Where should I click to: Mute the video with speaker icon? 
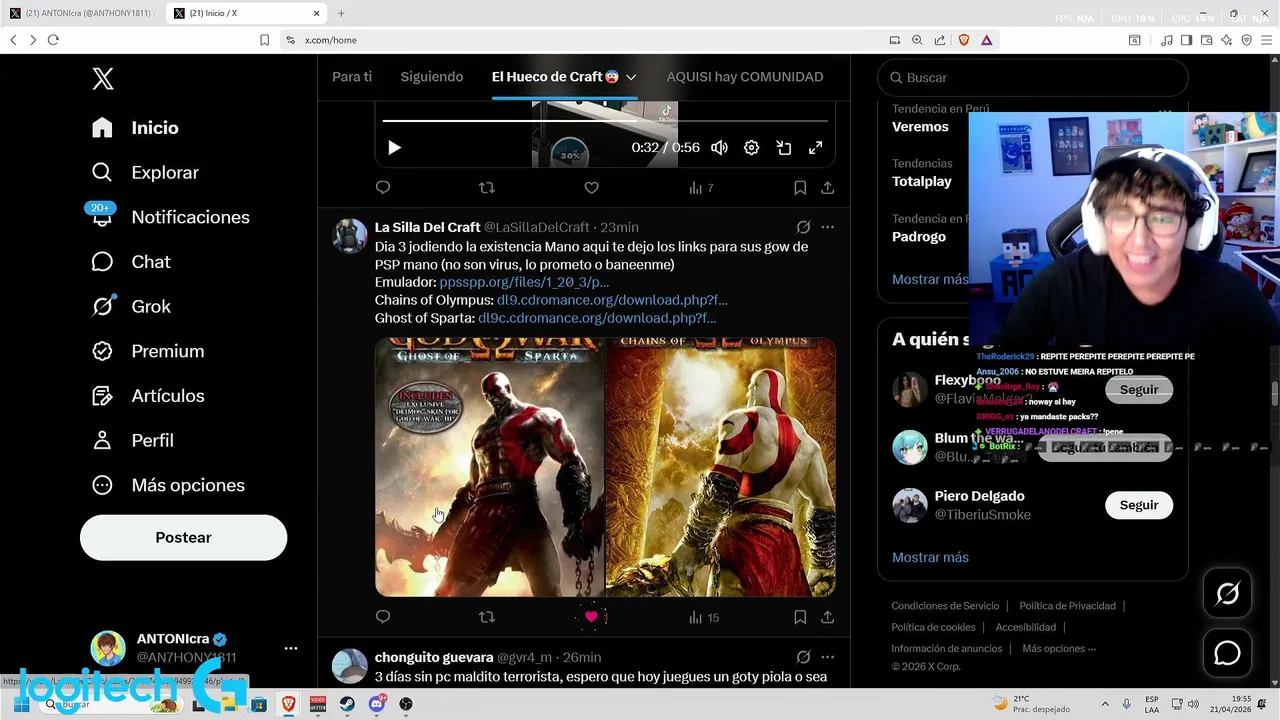point(719,148)
